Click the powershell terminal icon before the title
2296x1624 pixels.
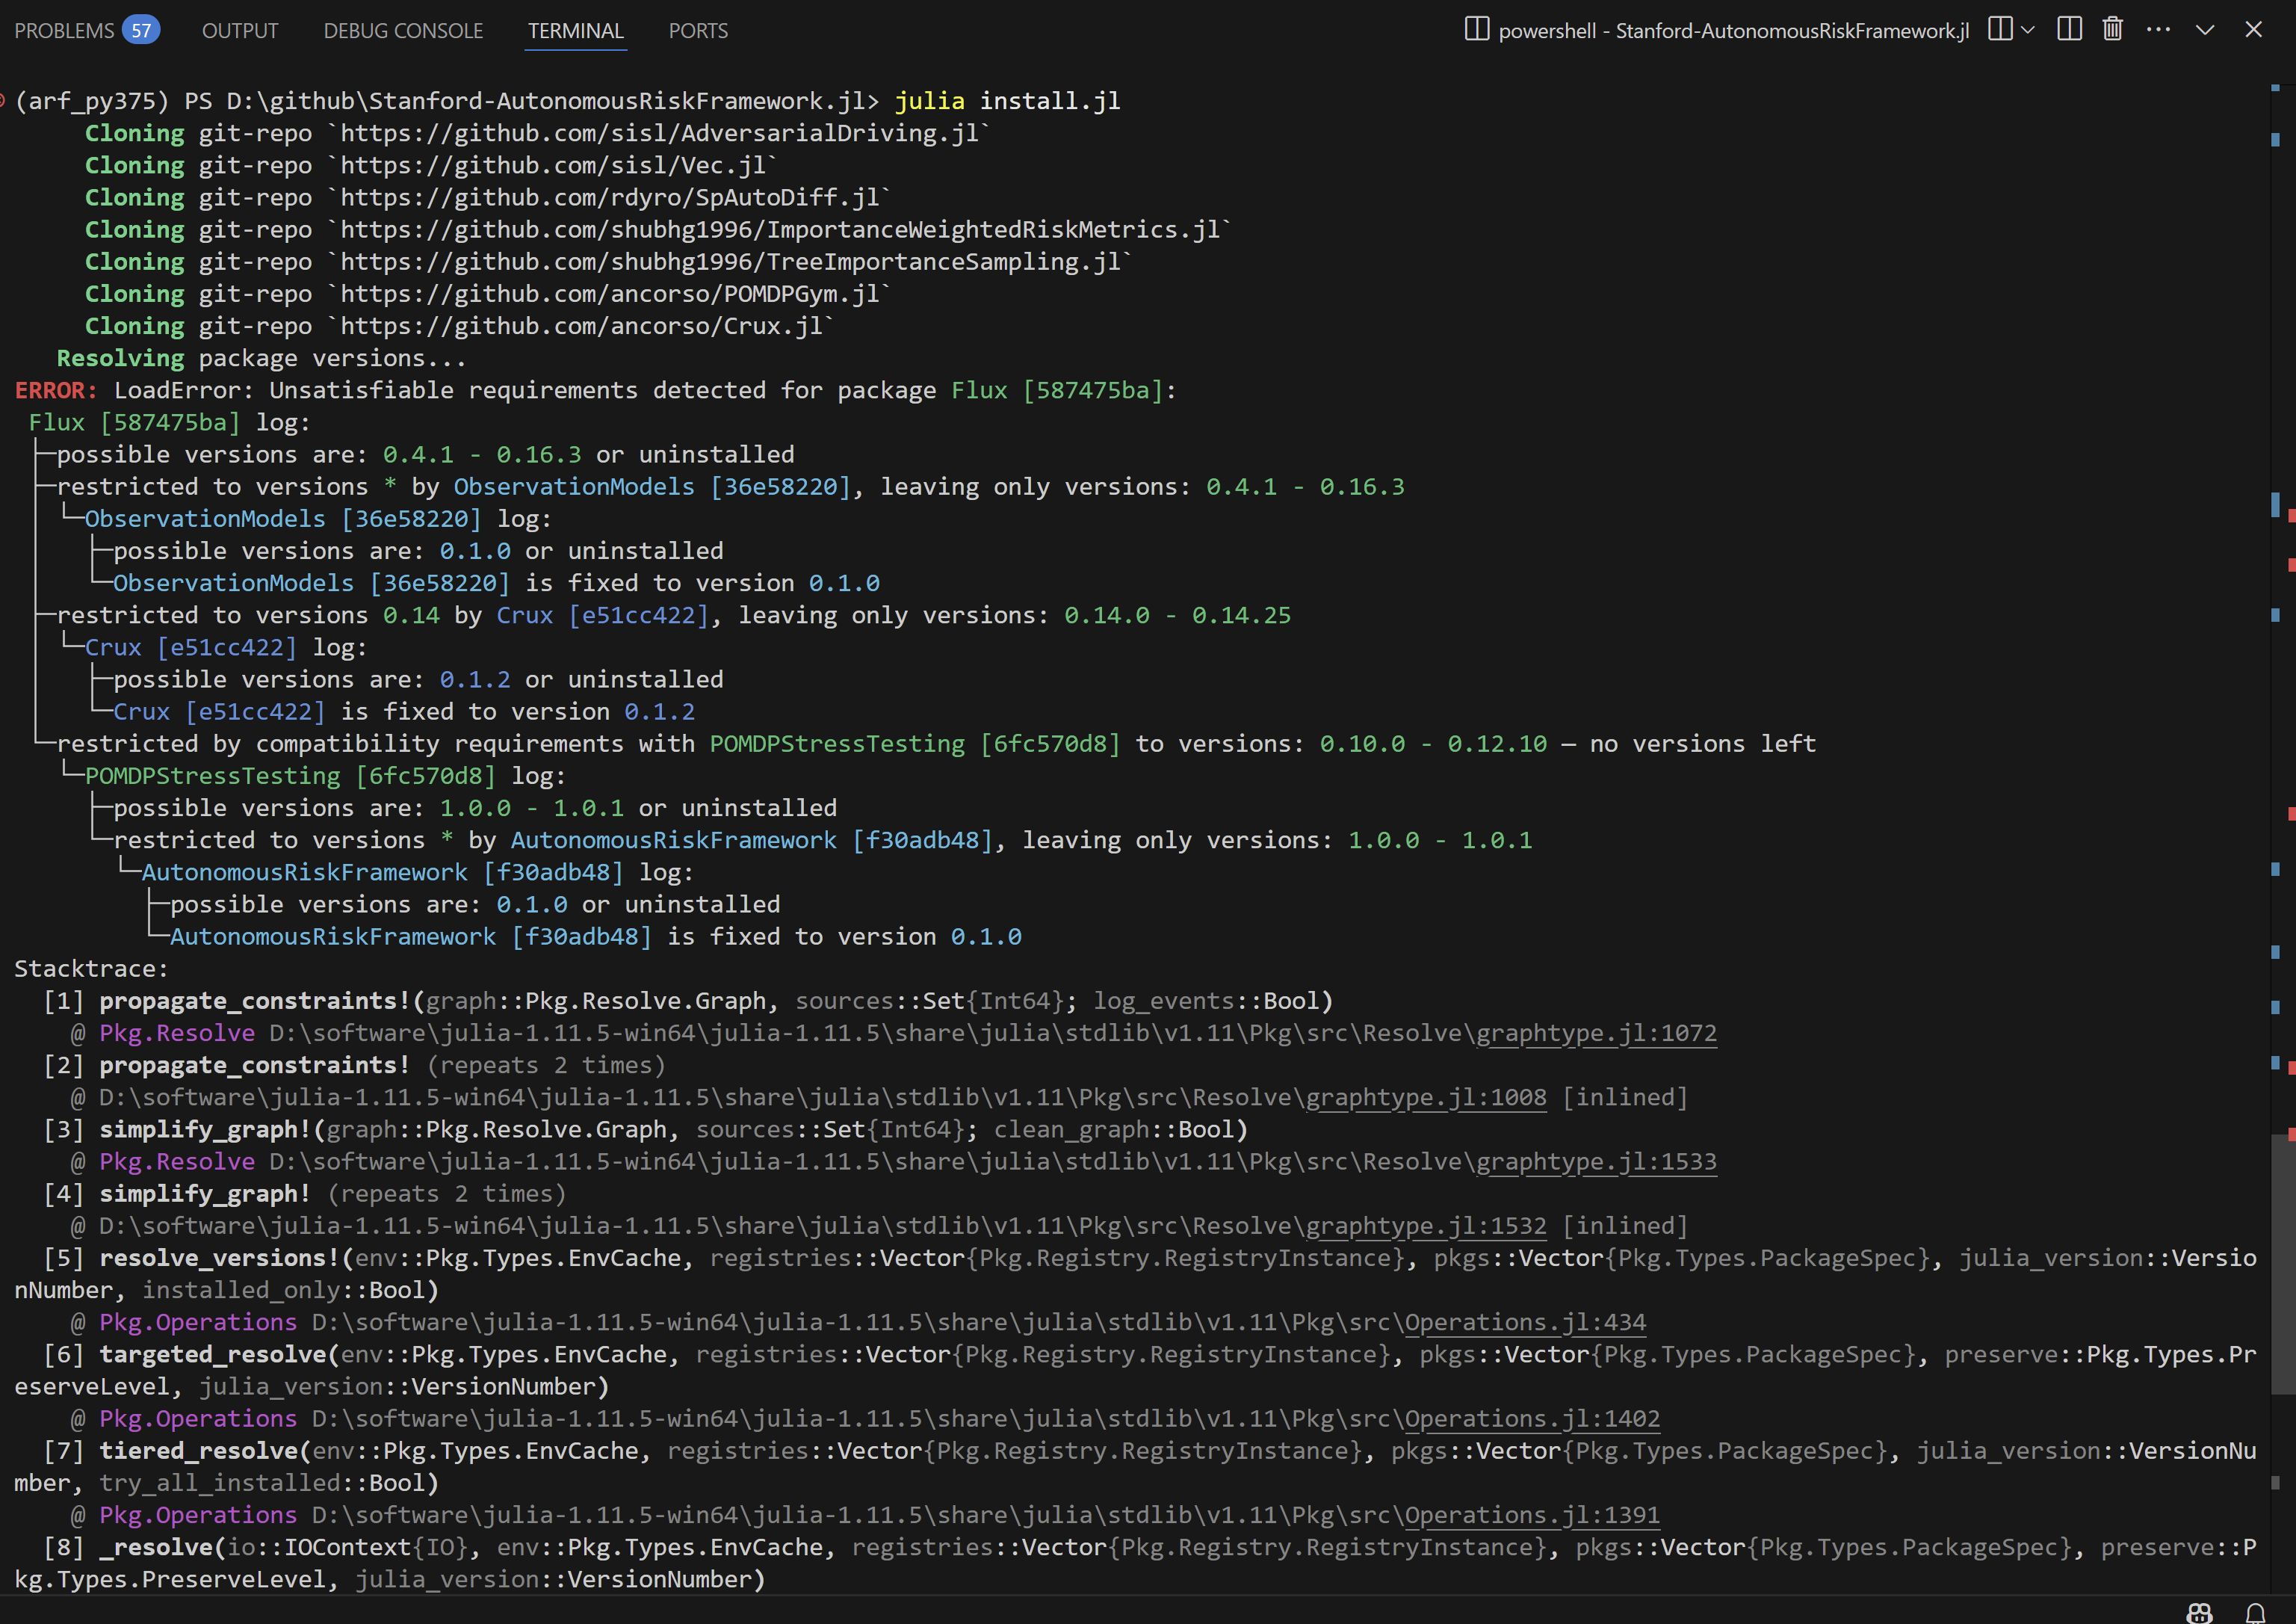1476,29
